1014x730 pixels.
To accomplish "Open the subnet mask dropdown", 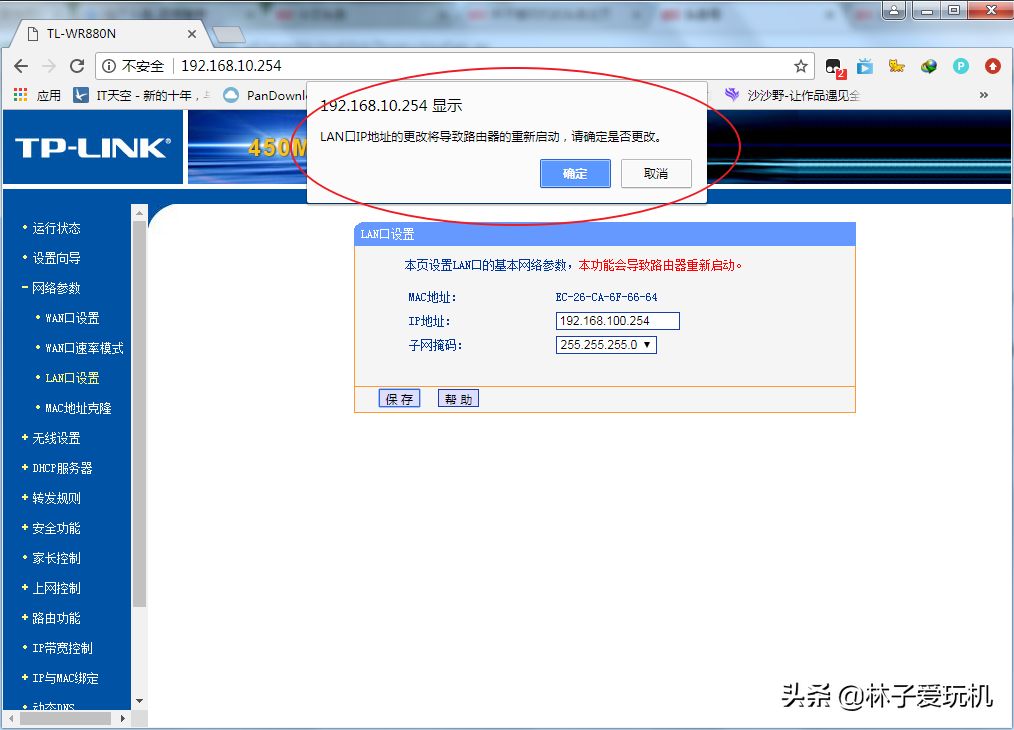I will point(606,345).
